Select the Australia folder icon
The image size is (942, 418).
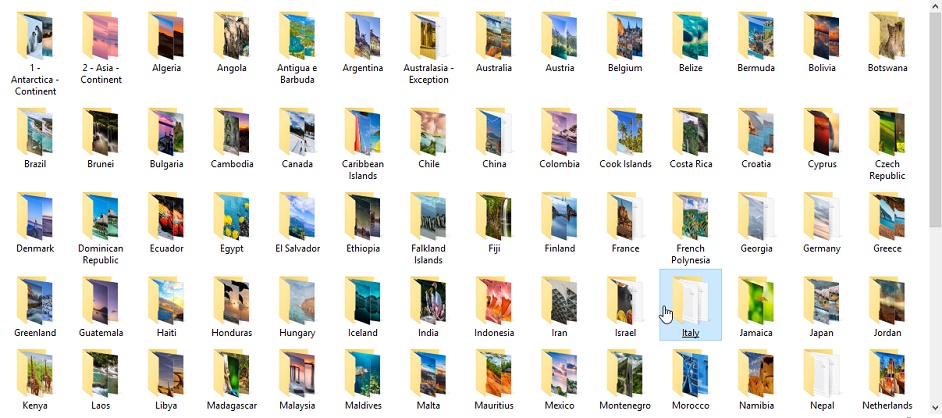pyautogui.click(x=494, y=35)
